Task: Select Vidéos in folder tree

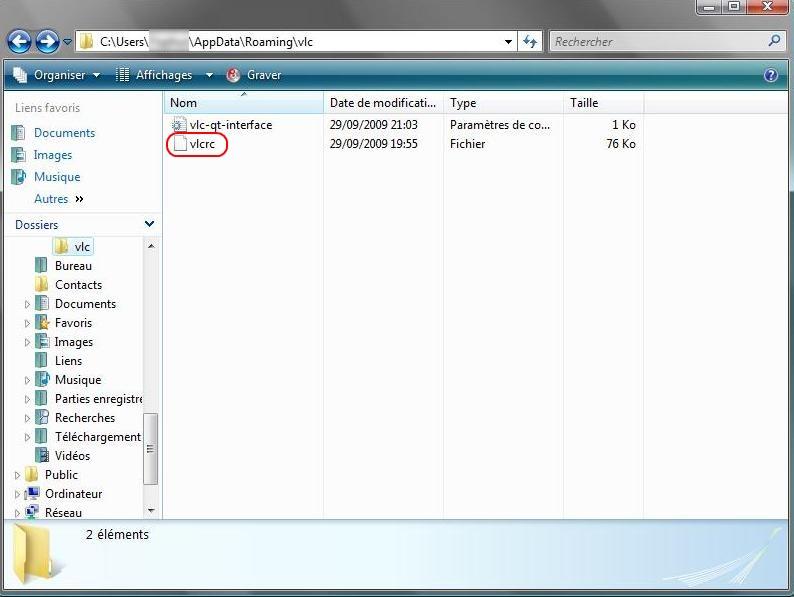Action: [x=72, y=456]
